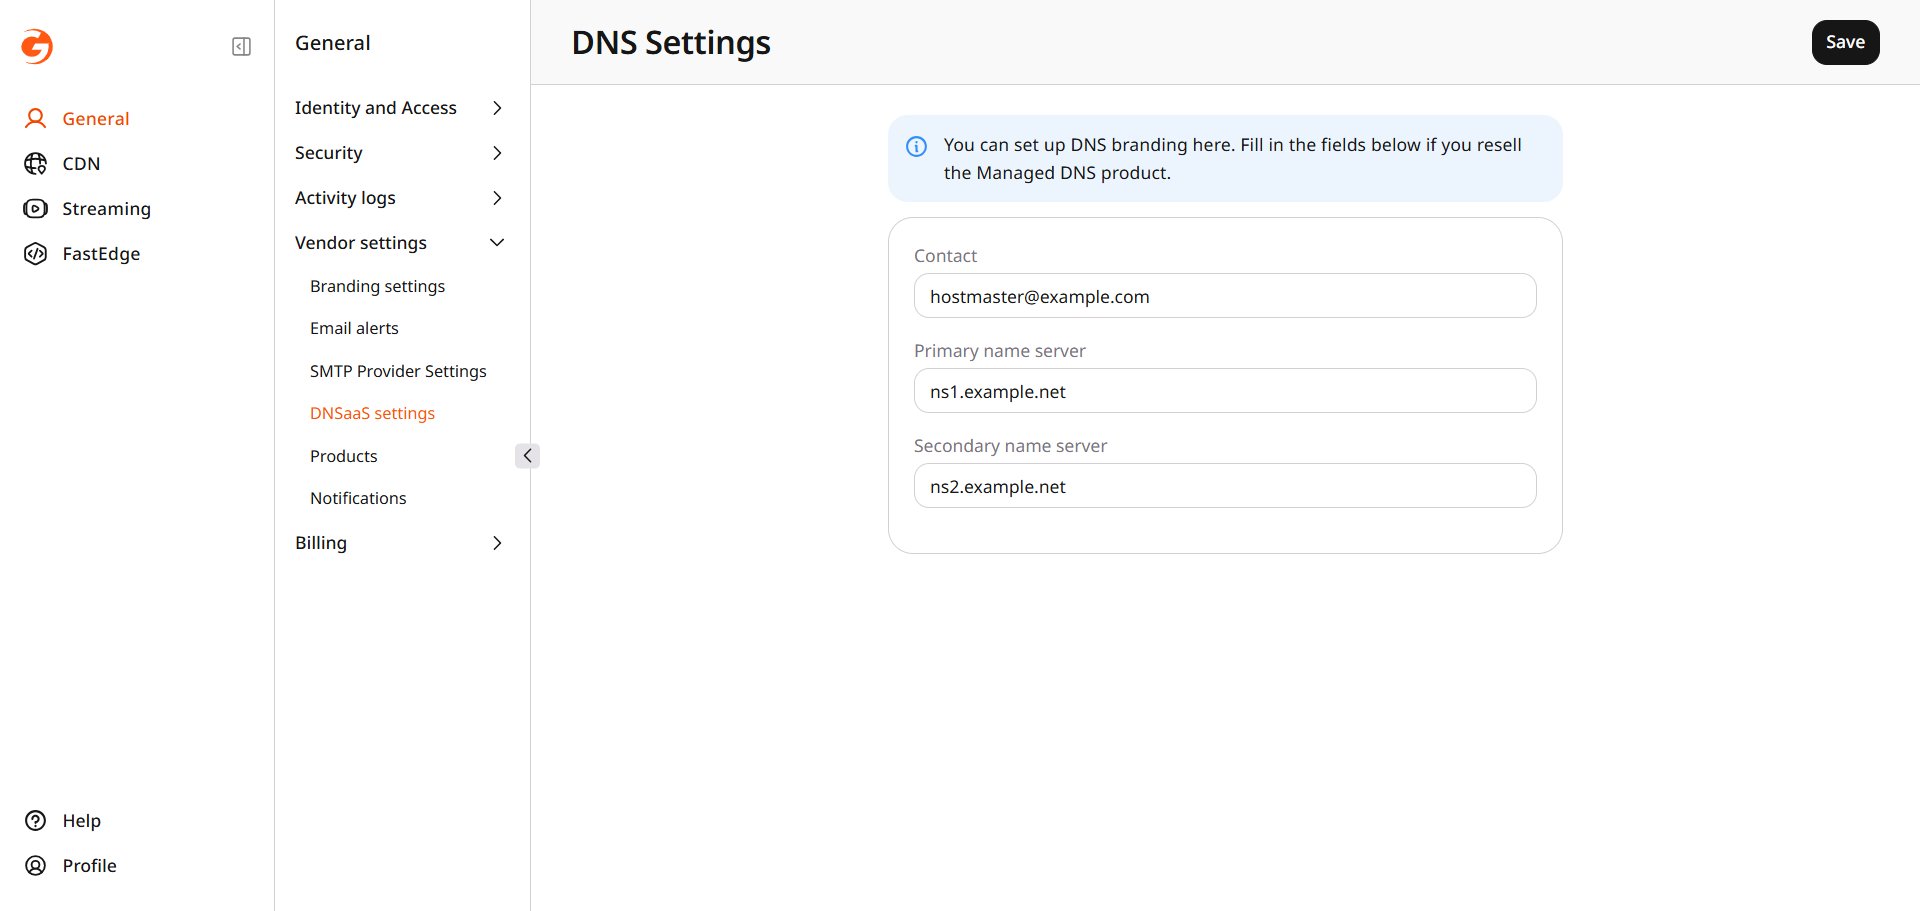Image resolution: width=1920 pixels, height=911 pixels.
Task: Expand the Identity and Access chevron
Action: click(x=497, y=108)
